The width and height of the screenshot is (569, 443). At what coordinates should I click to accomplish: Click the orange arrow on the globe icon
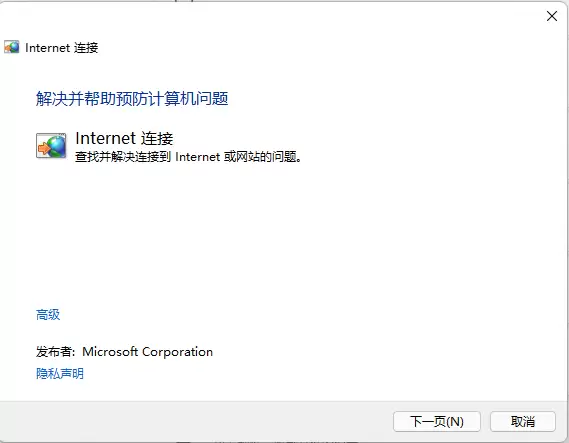[44, 148]
